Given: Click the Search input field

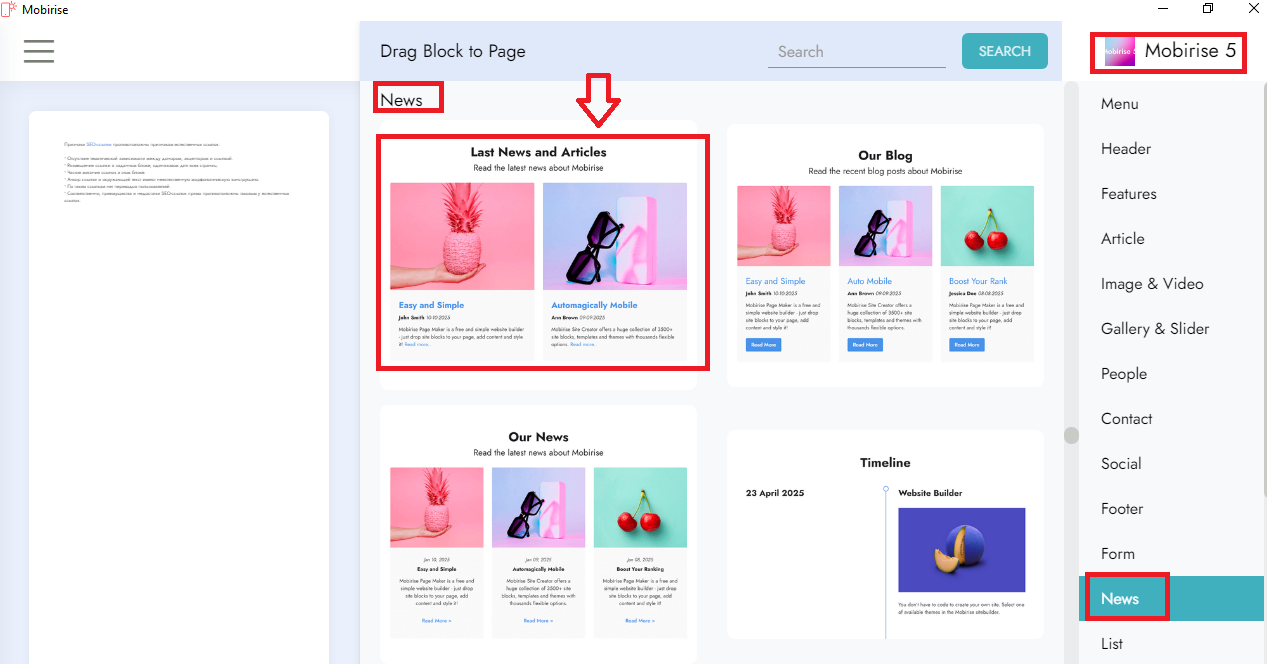Looking at the screenshot, I should pos(856,52).
